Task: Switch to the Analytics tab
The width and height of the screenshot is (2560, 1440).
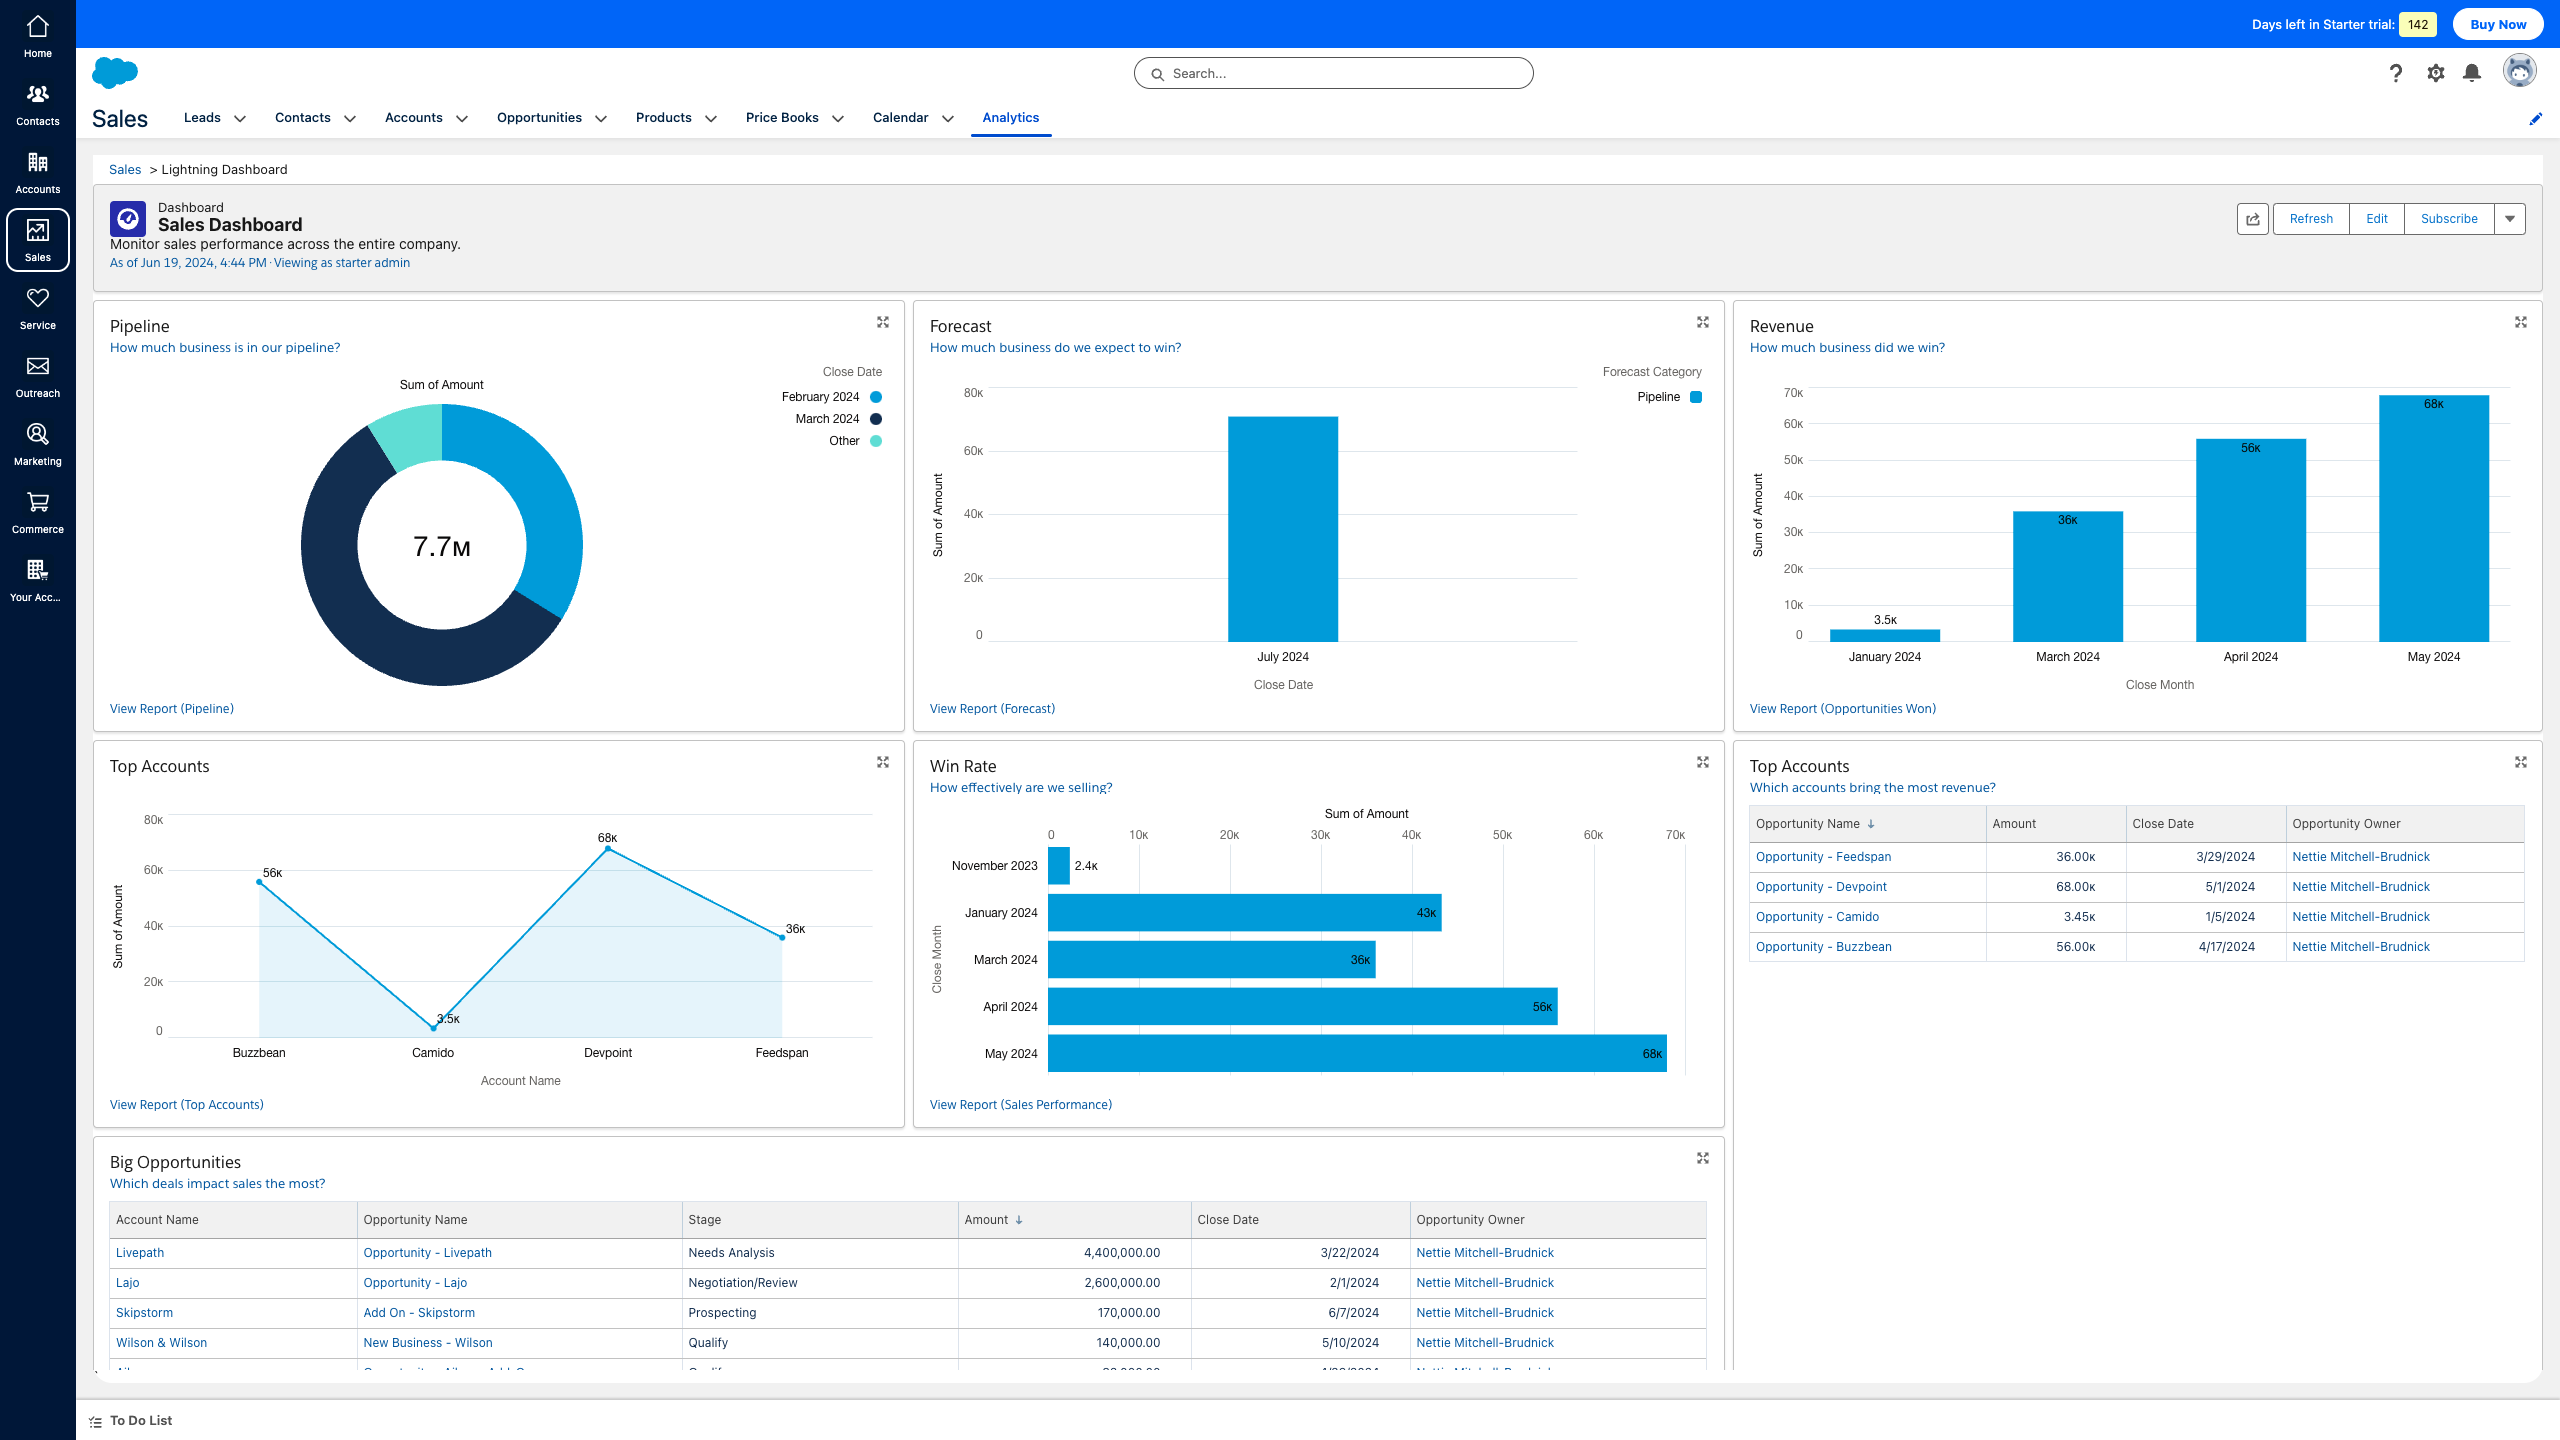Action: tap(1010, 118)
